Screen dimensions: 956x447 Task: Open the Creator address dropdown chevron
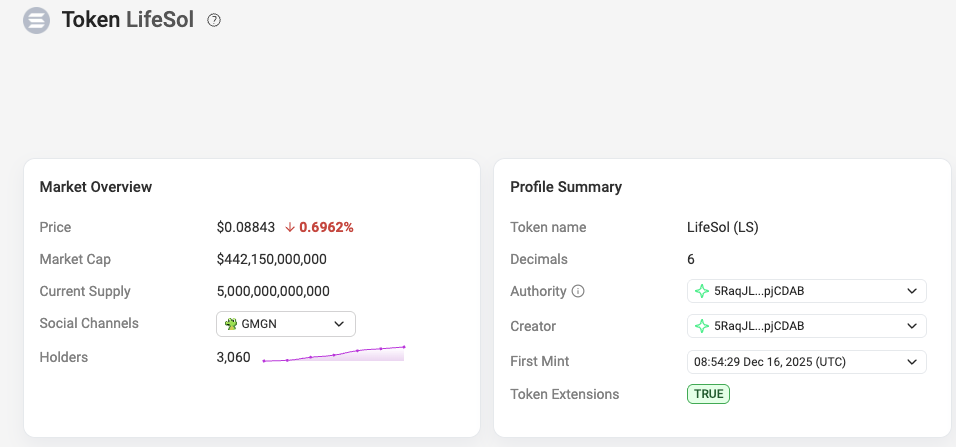pos(911,326)
